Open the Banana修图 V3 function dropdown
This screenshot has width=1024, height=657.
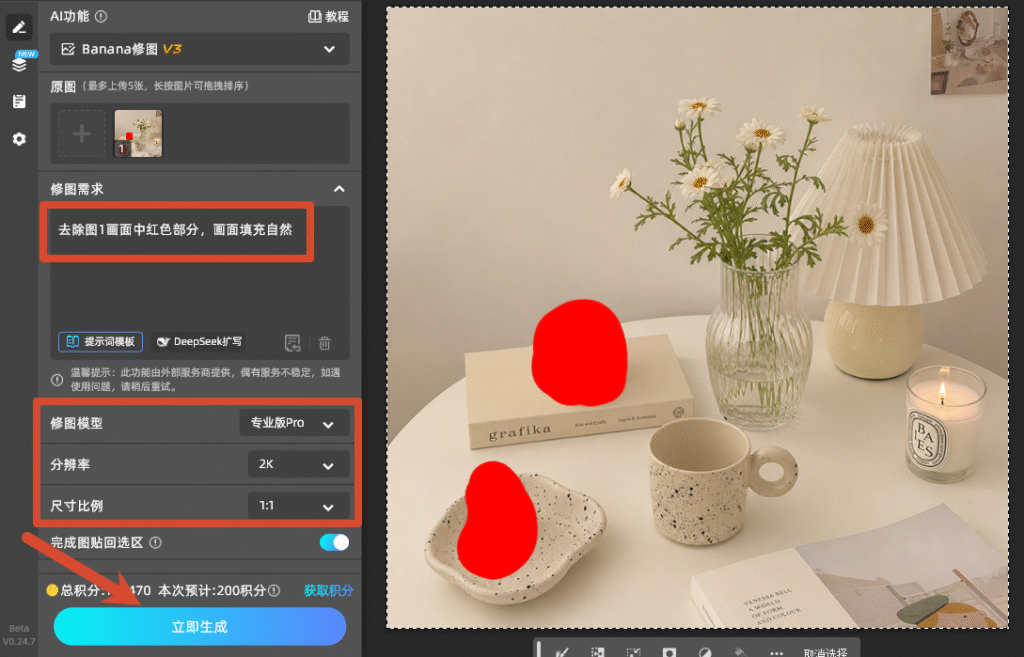point(200,49)
